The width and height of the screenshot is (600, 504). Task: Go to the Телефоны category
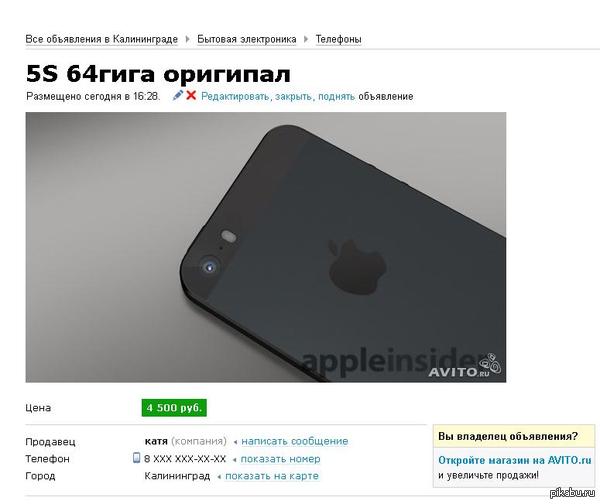pyautogui.click(x=338, y=39)
